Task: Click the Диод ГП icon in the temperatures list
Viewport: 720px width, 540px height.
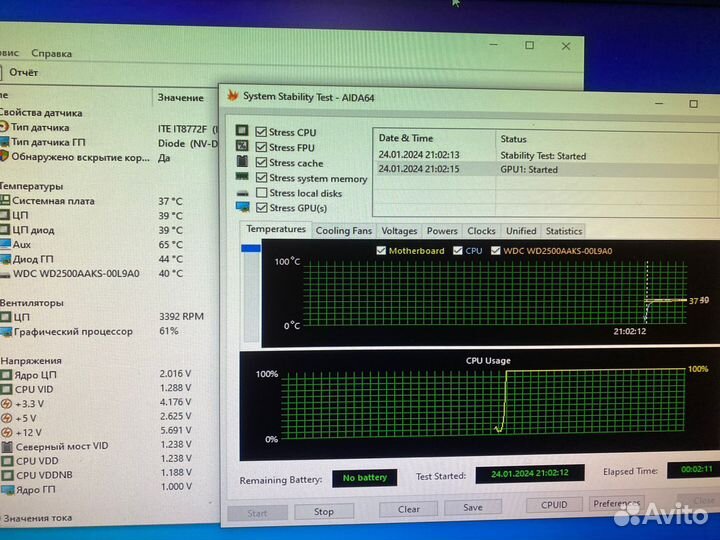Action: (x=6, y=259)
